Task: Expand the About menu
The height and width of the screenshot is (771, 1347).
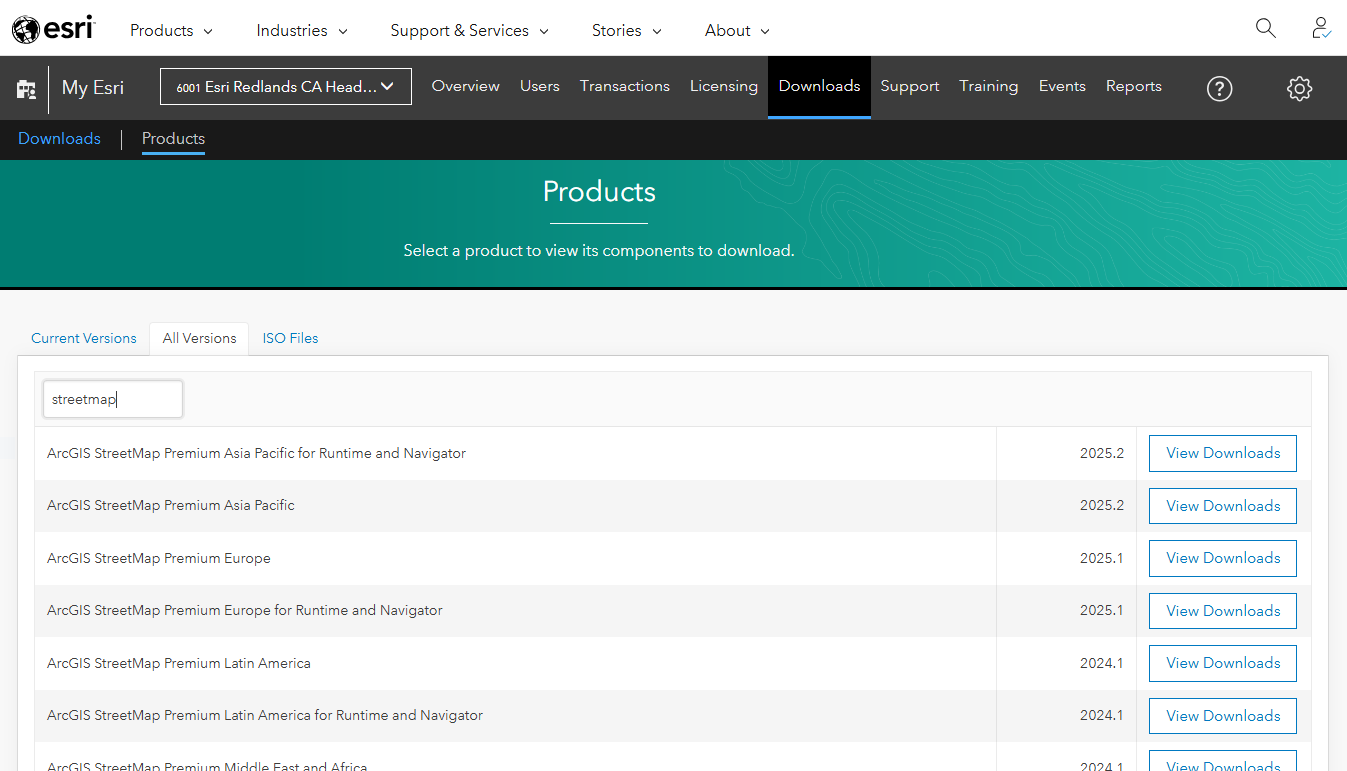Action: pyautogui.click(x=737, y=30)
